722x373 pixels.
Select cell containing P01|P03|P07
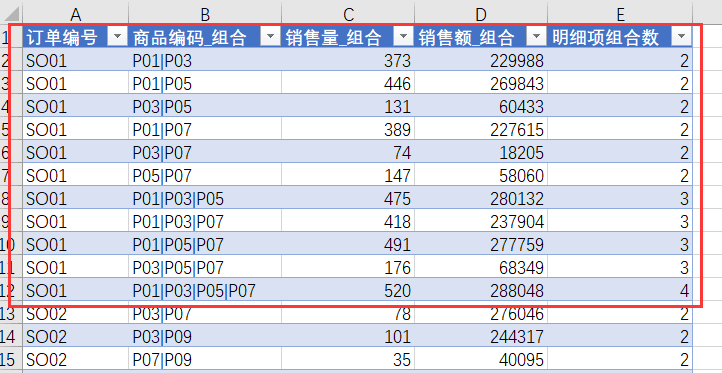pyautogui.click(x=205, y=221)
